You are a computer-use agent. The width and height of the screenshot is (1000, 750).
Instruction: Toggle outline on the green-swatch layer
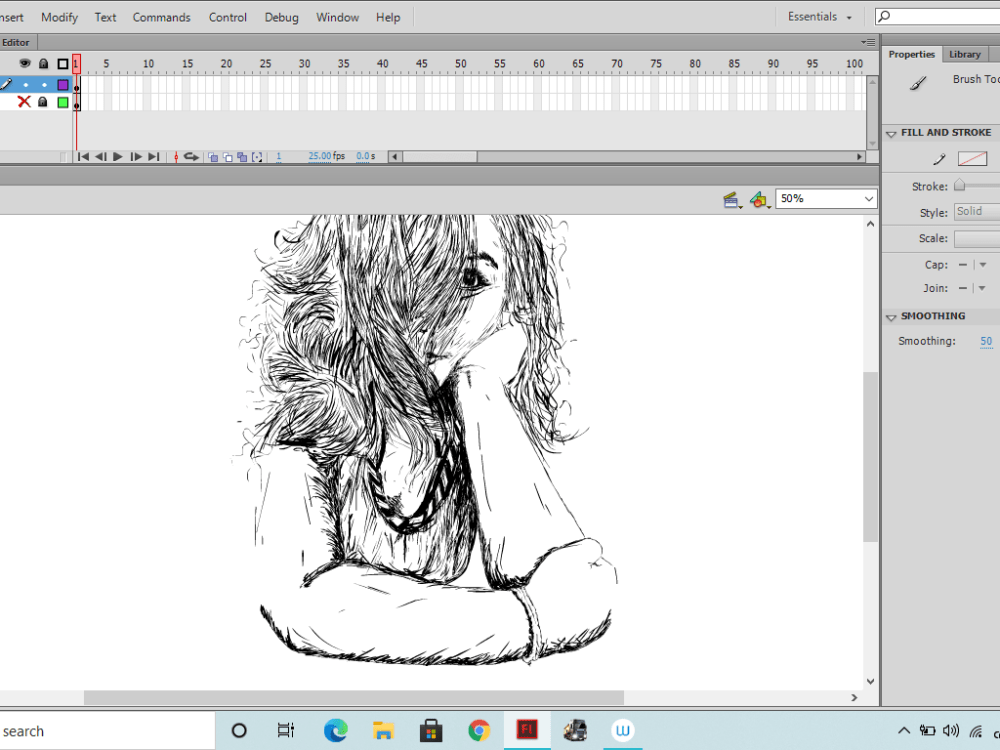[62, 102]
